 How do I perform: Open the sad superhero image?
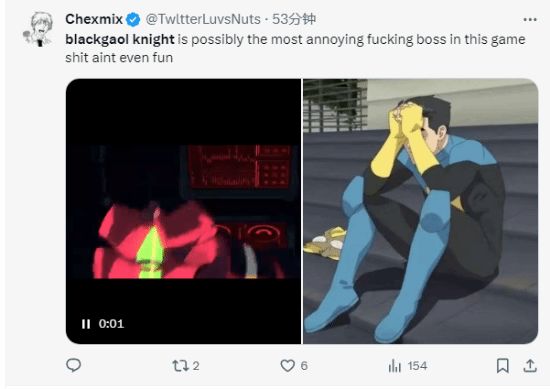coord(421,211)
